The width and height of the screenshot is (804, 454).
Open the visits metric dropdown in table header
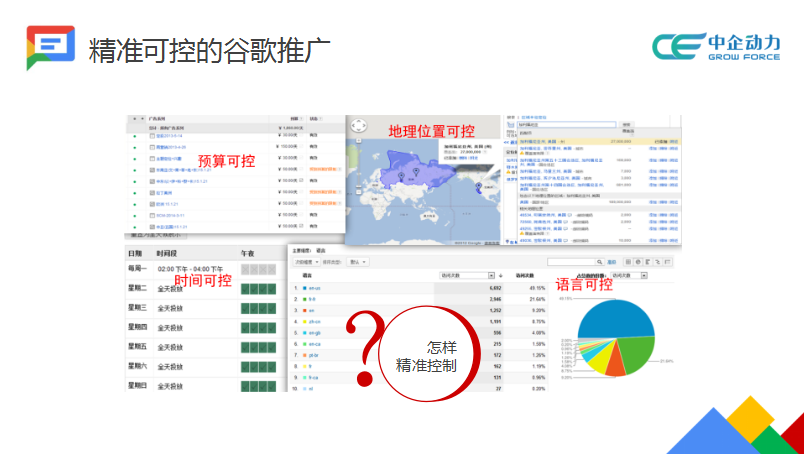pos(467,275)
